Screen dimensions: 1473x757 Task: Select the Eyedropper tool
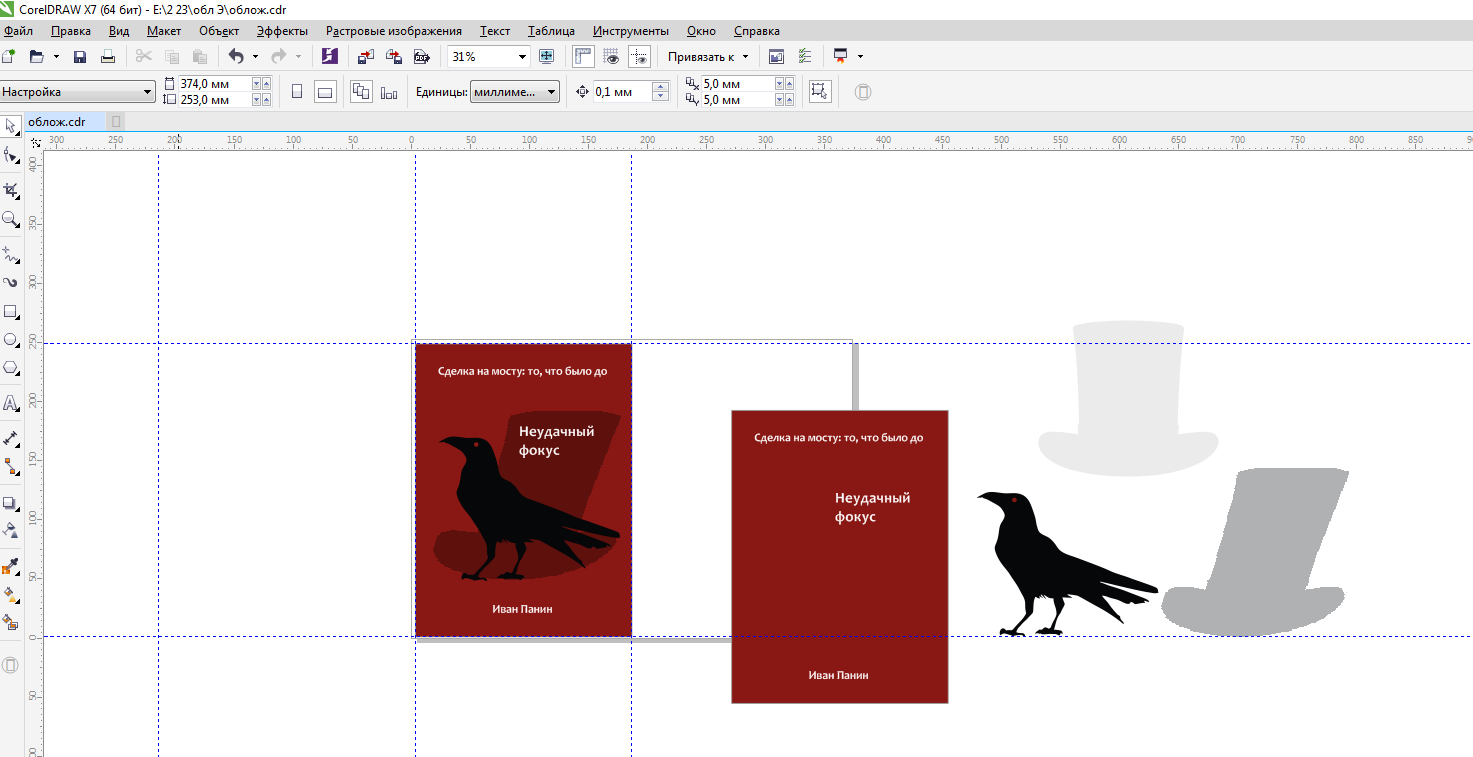click(x=11, y=566)
